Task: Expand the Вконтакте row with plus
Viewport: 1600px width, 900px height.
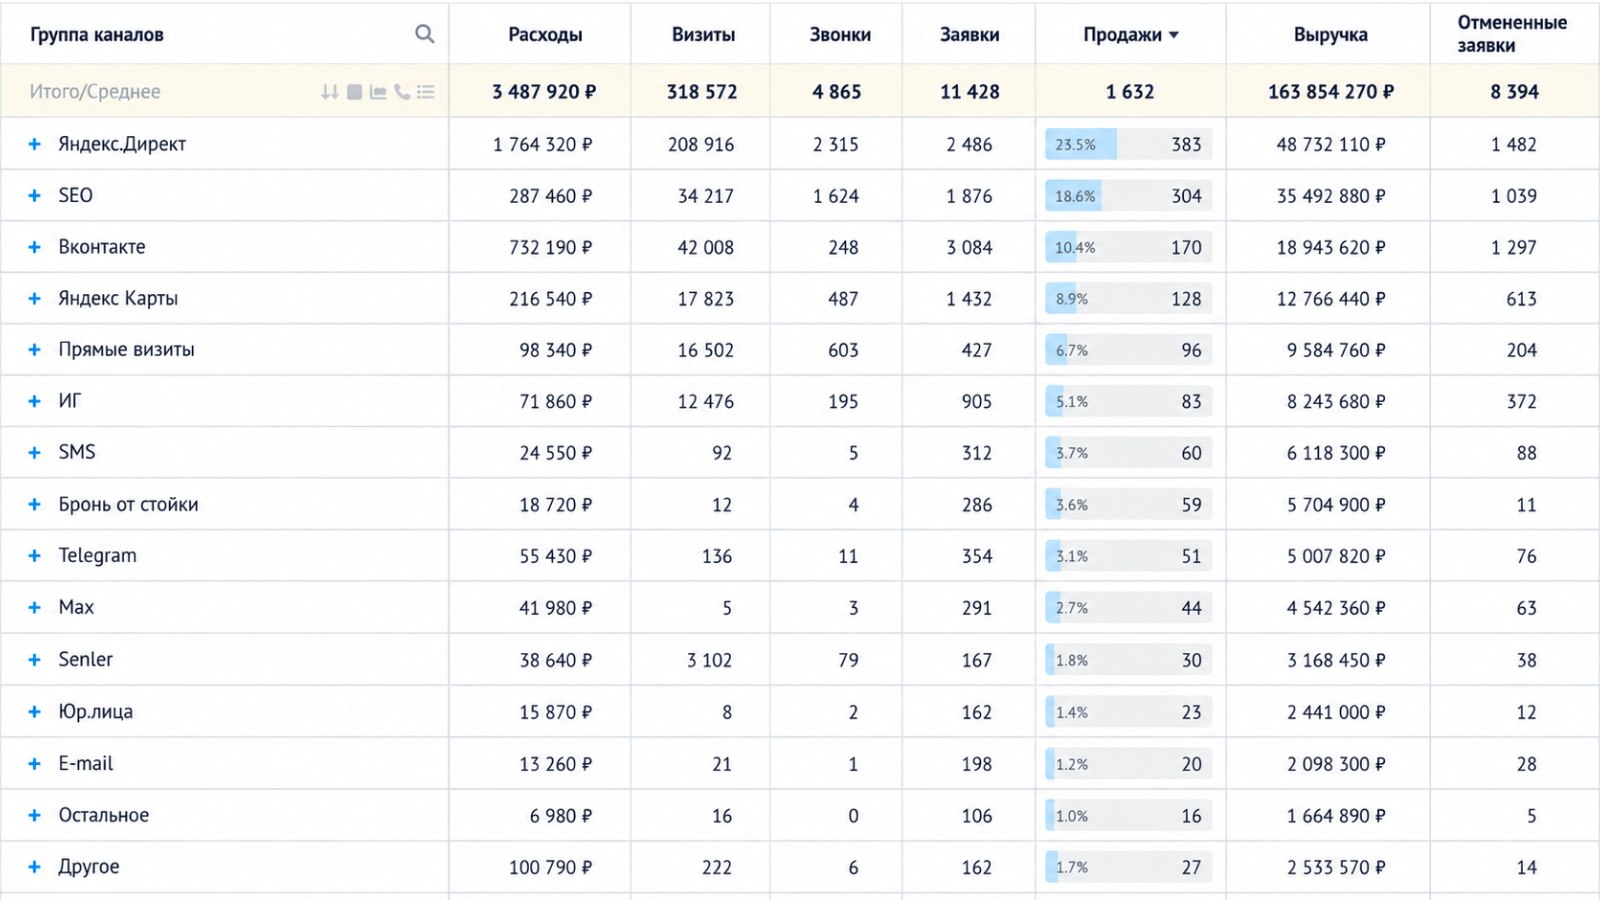Action: (34, 247)
